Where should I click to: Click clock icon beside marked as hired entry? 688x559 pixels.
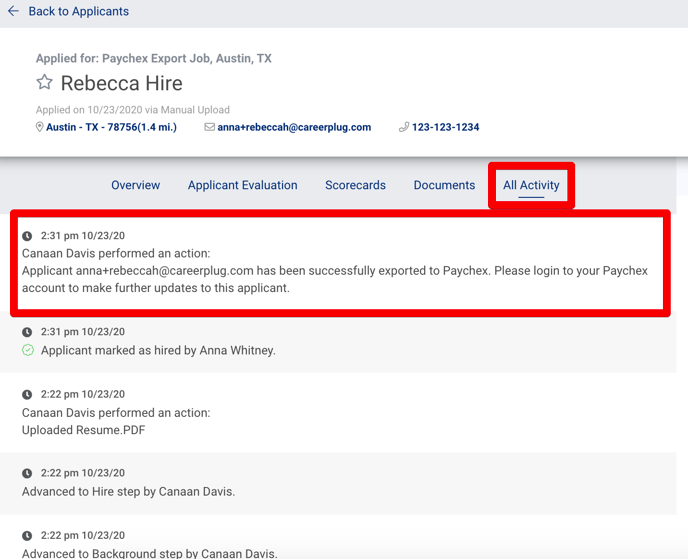tap(27, 332)
